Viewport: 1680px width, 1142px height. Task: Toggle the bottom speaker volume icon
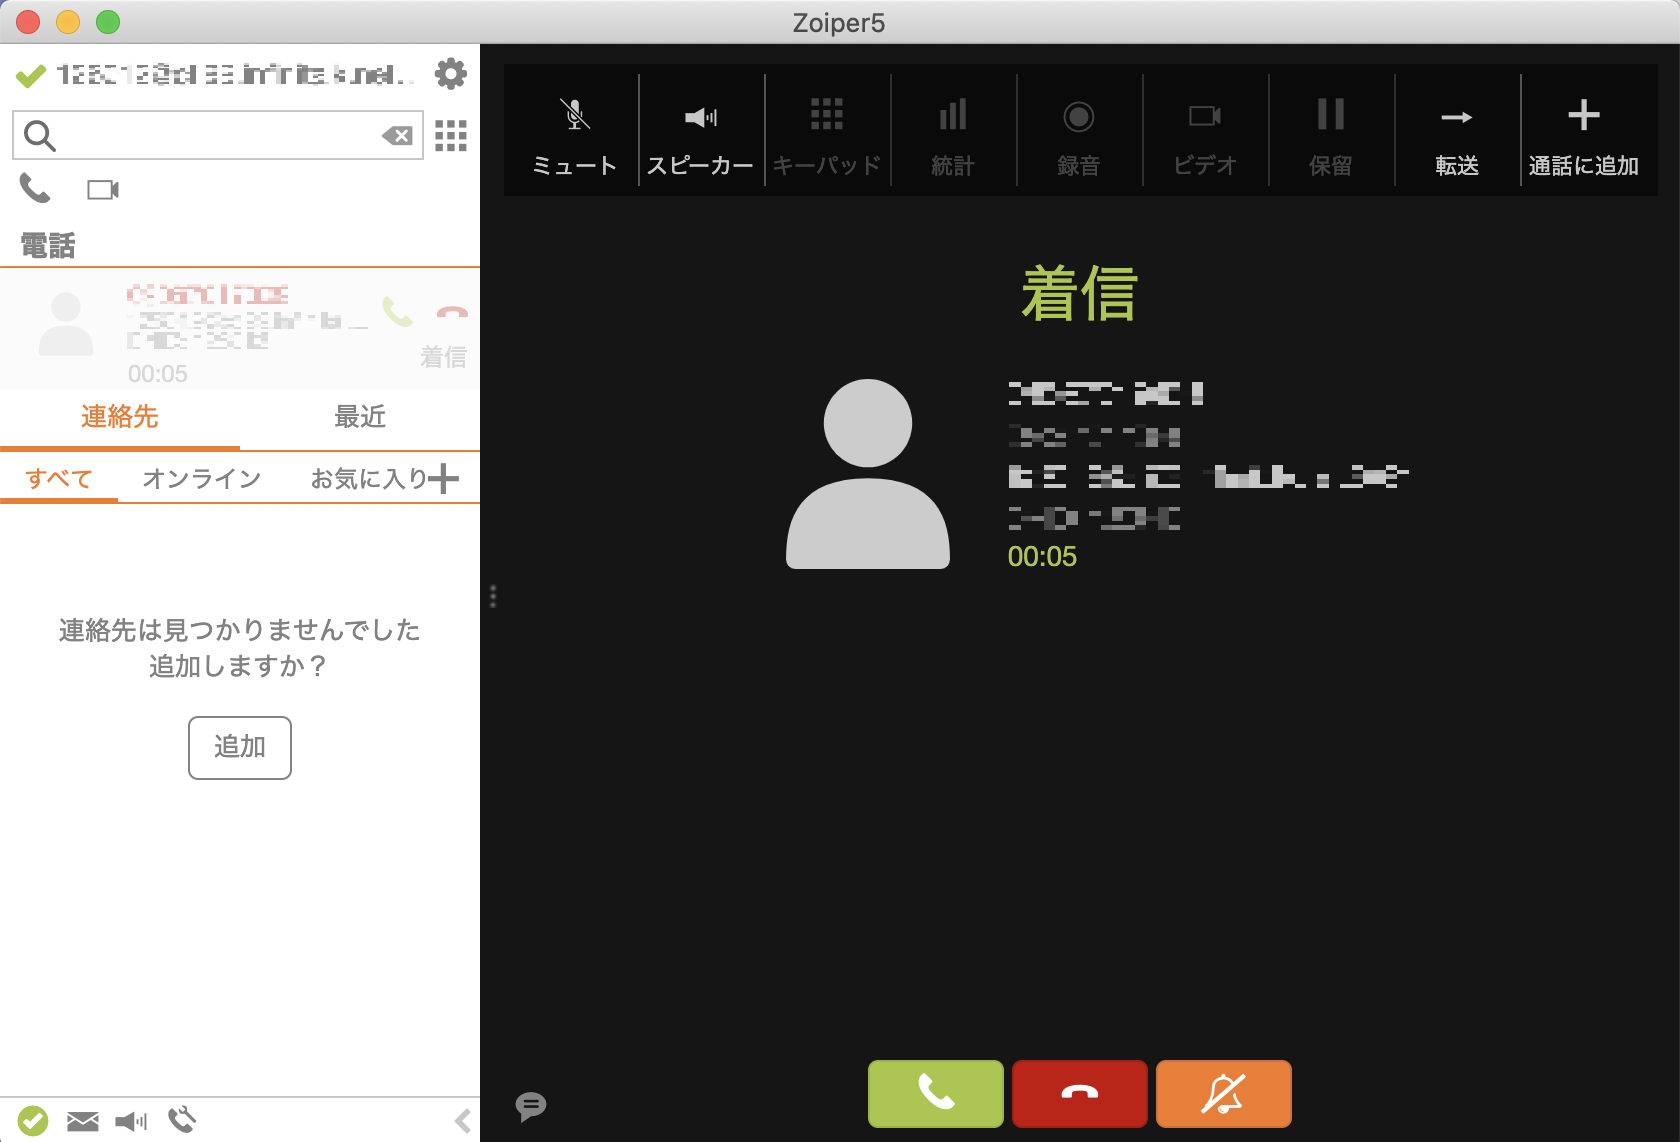click(x=131, y=1121)
